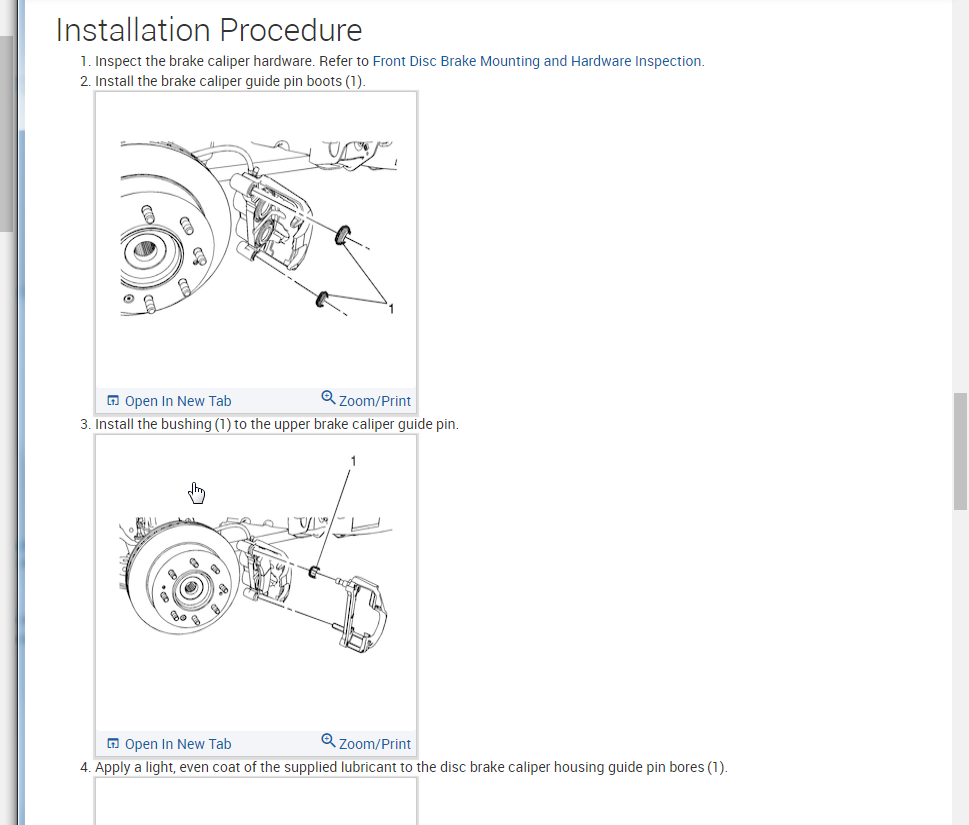Click step 4 lubricant instruction text
969x825 pixels.
[411, 767]
